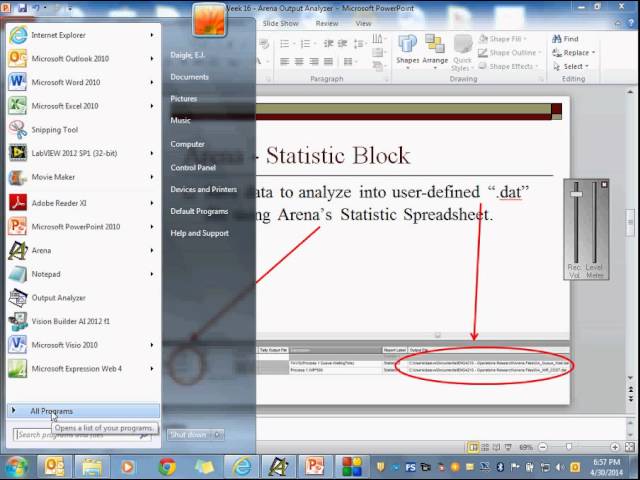Switch to PowerPoint in taskbar

[315, 467]
